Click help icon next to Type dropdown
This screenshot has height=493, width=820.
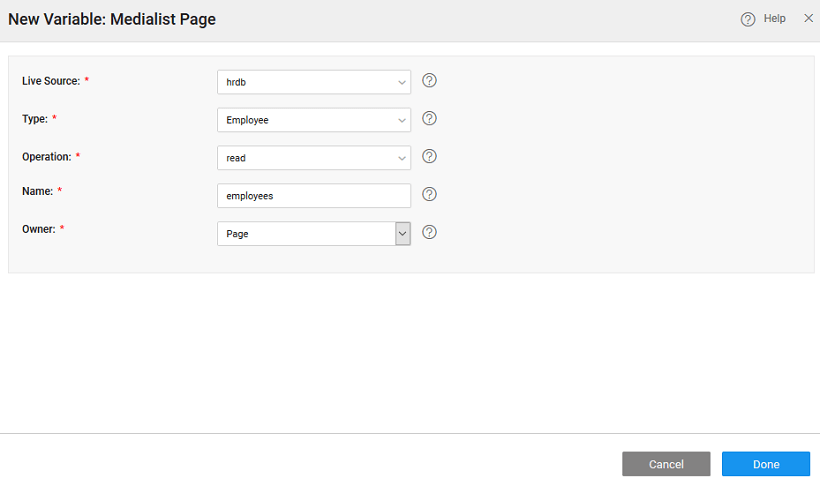[429, 119]
